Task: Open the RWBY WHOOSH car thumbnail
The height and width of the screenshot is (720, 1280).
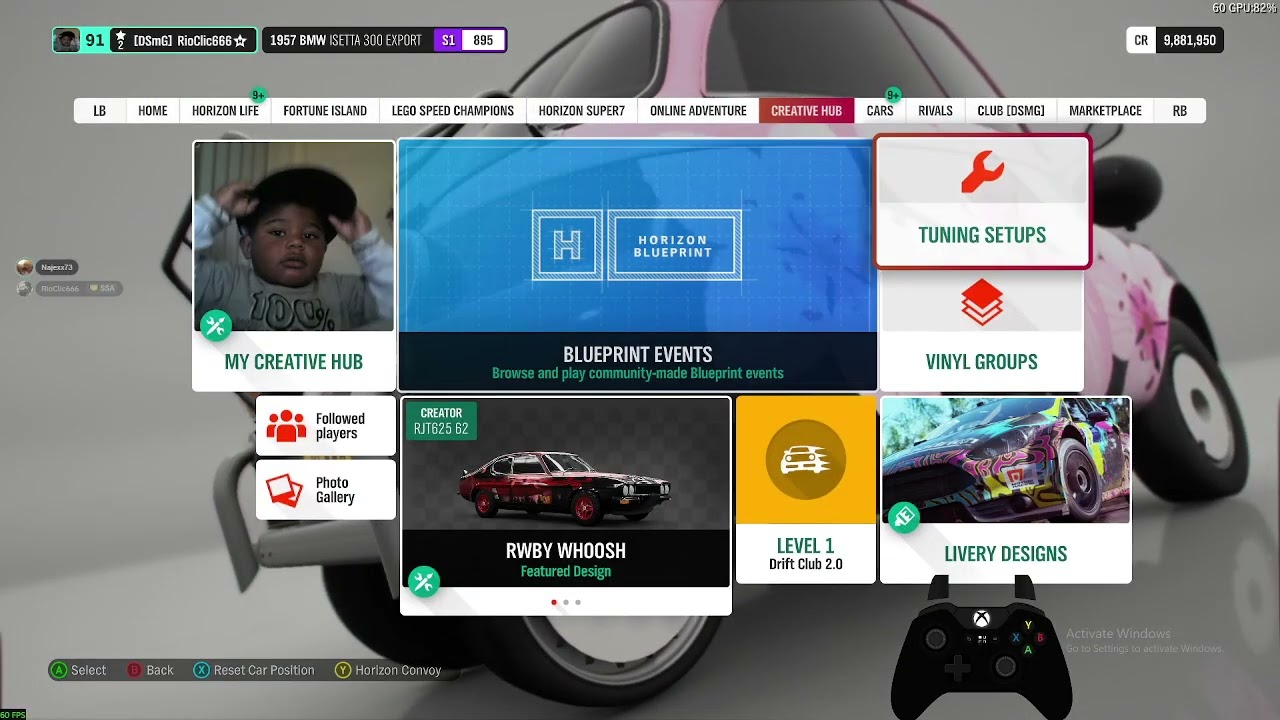Action: pyautogui.click(x=566, y=465)
